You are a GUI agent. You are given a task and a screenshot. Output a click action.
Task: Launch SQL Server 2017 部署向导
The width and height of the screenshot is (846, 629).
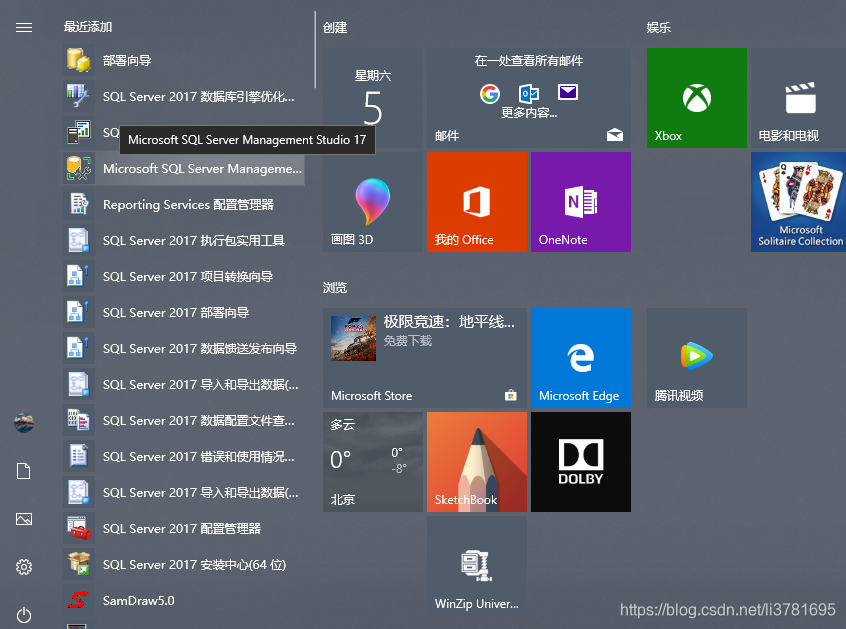(x=183, y=313)
